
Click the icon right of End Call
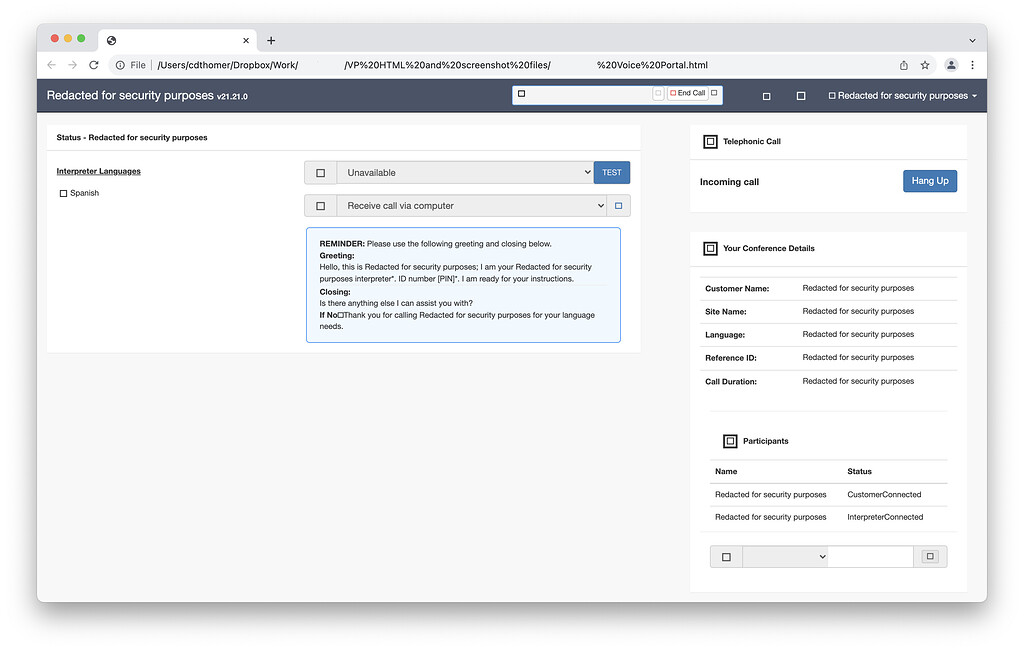coord(714,93)
